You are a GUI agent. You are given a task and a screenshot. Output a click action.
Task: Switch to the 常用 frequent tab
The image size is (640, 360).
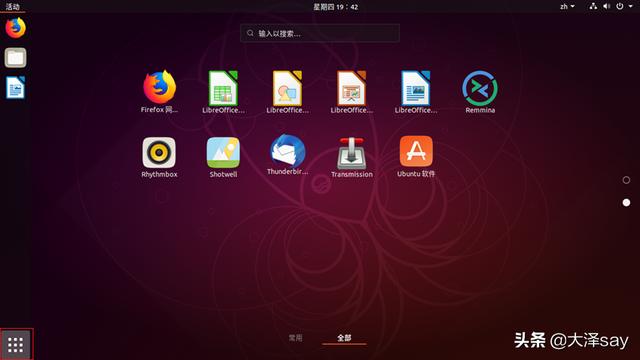[296, 338]
